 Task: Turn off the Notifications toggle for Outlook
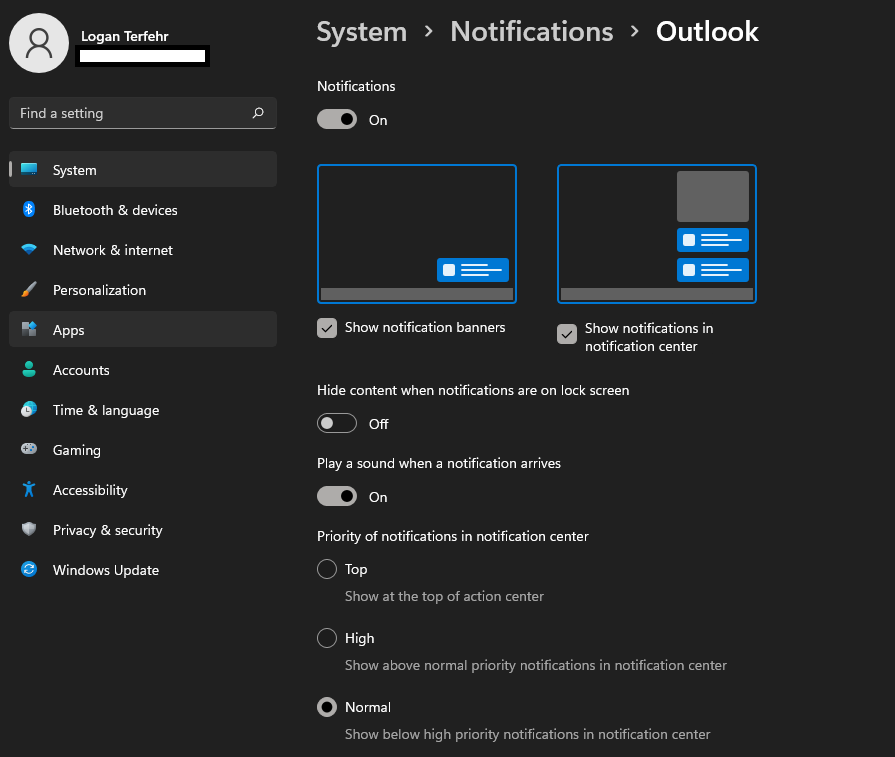[x=336, y=118]
